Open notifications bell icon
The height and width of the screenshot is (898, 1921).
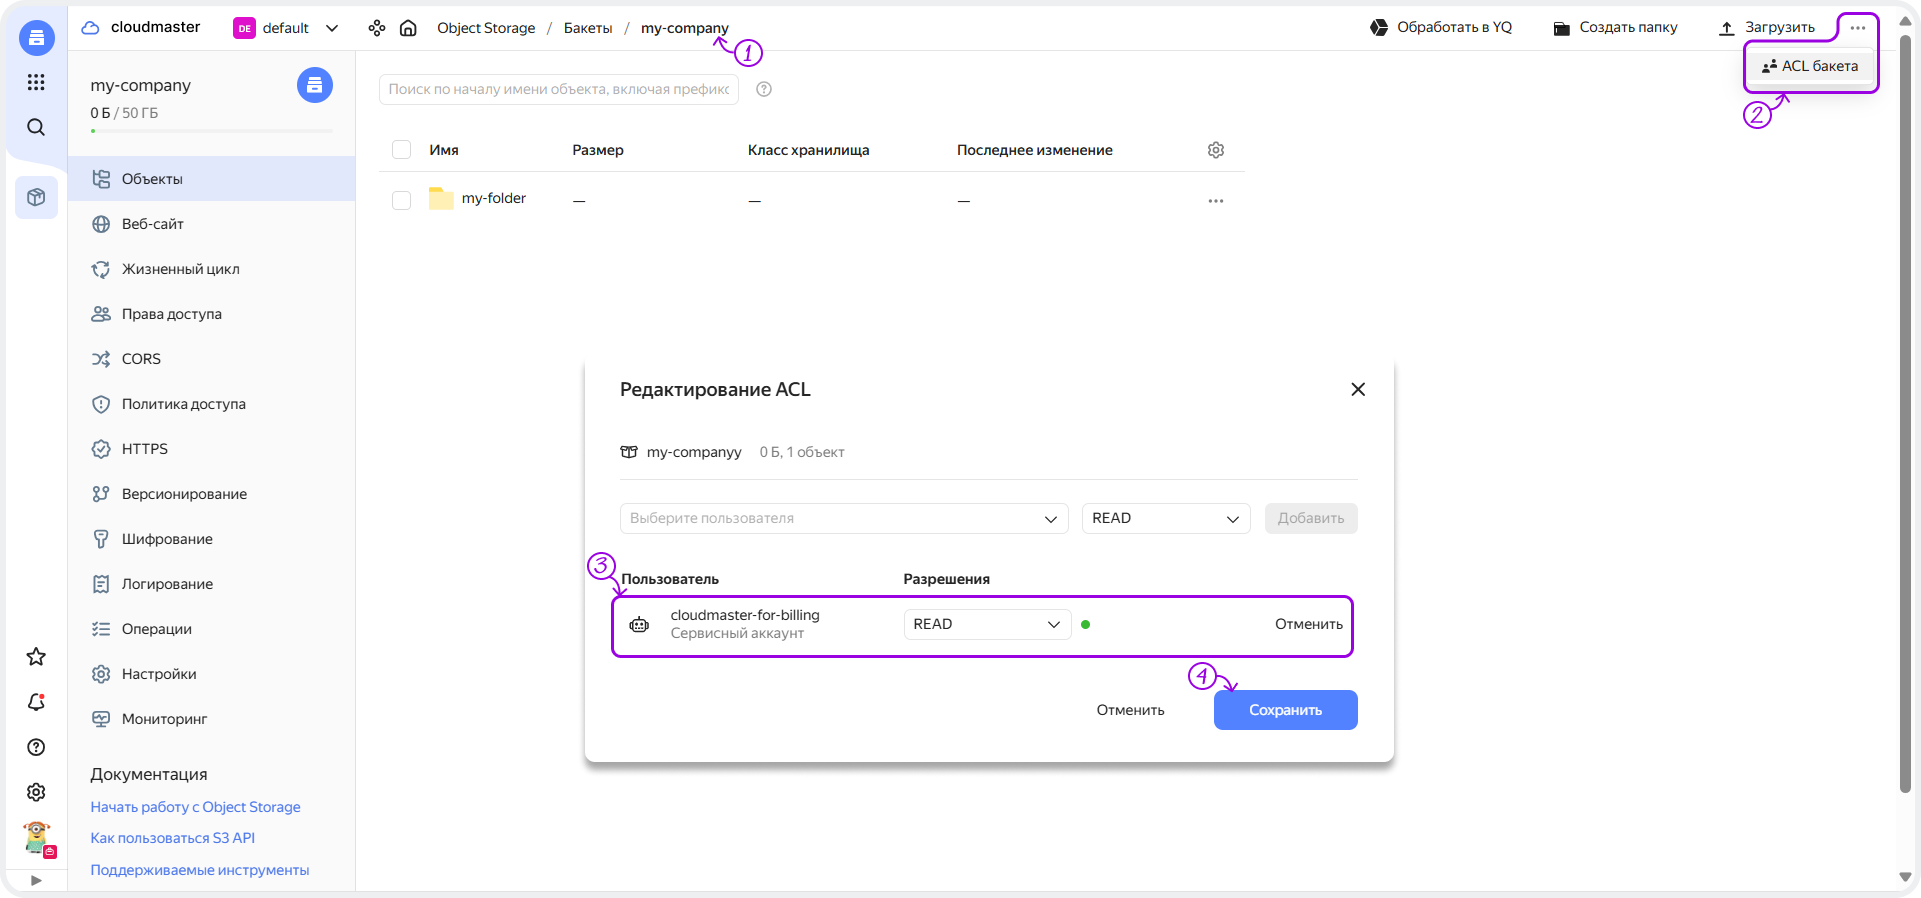(36, 702)
